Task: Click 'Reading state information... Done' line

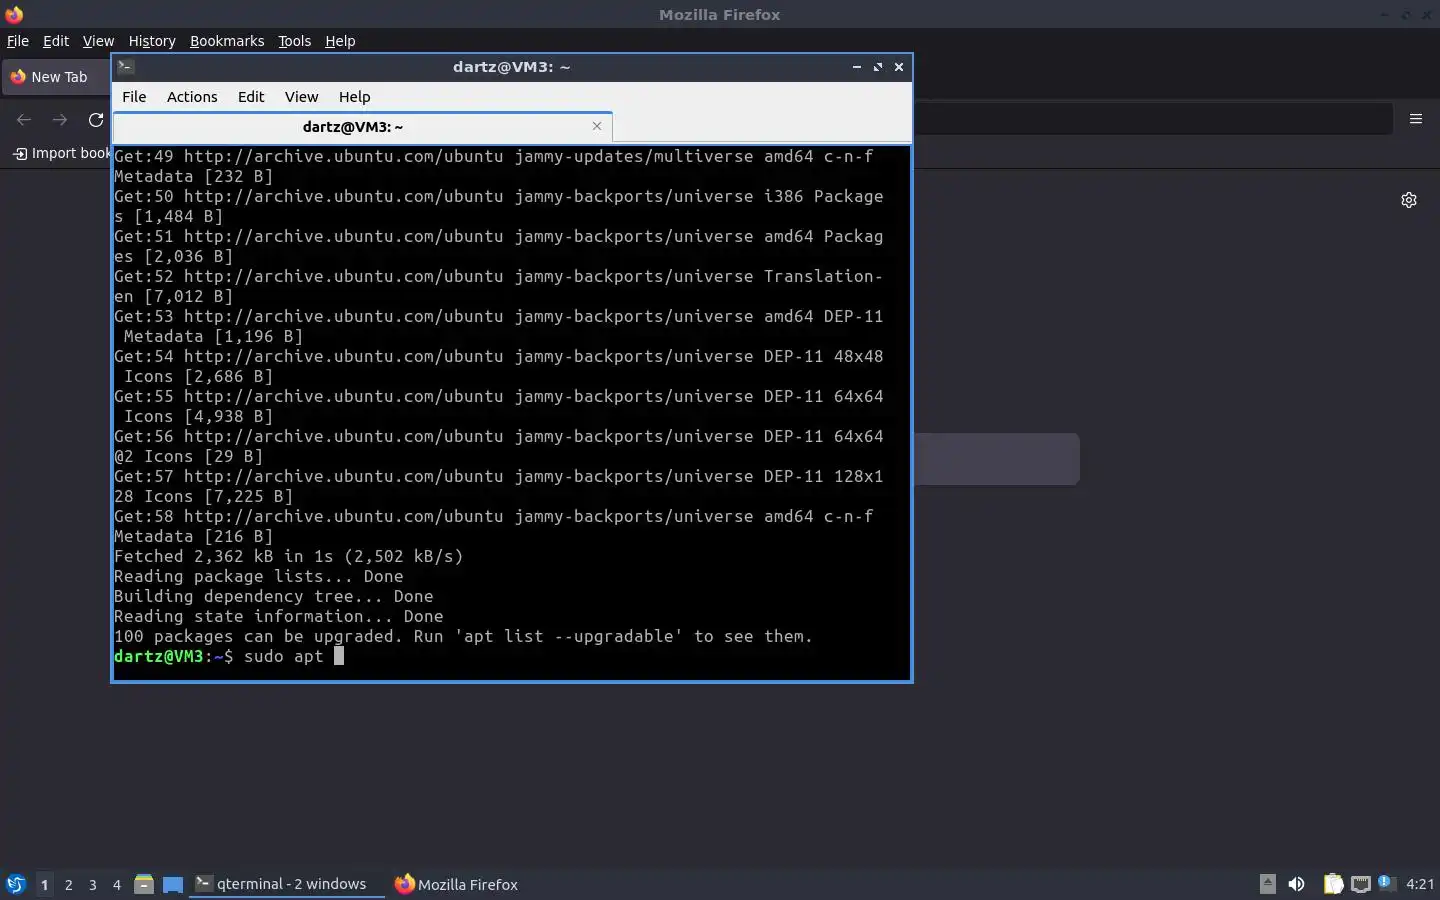Action: [x=278, y=616]
